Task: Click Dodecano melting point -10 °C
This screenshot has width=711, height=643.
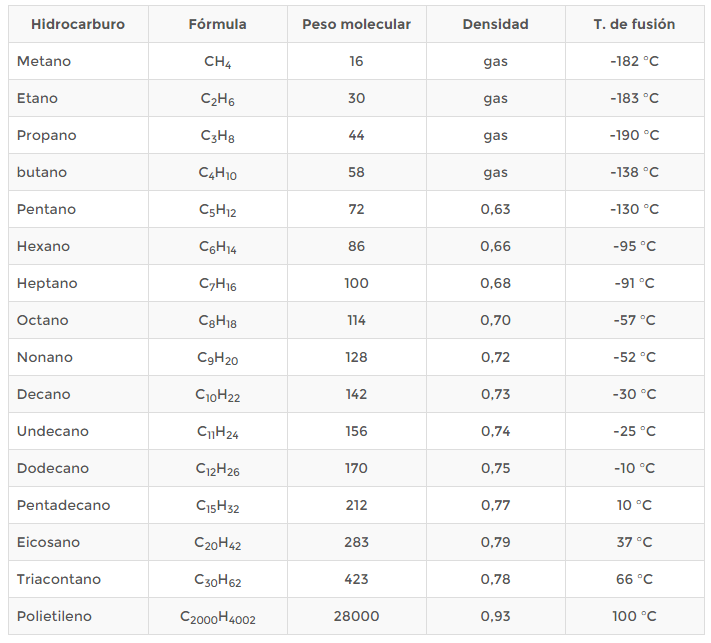Action: (x=634, y=468)
